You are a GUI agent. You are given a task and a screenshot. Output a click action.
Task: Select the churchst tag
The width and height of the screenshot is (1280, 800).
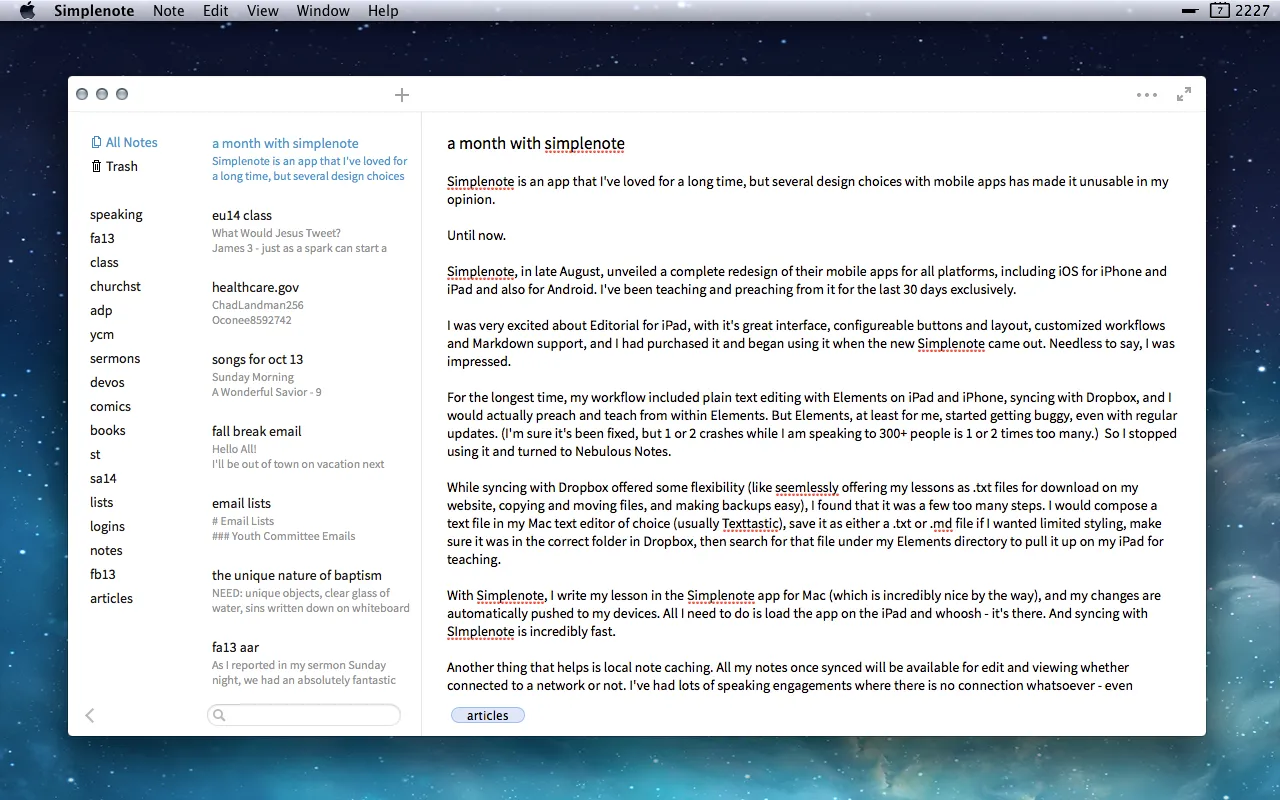click(x=115, y=286)
